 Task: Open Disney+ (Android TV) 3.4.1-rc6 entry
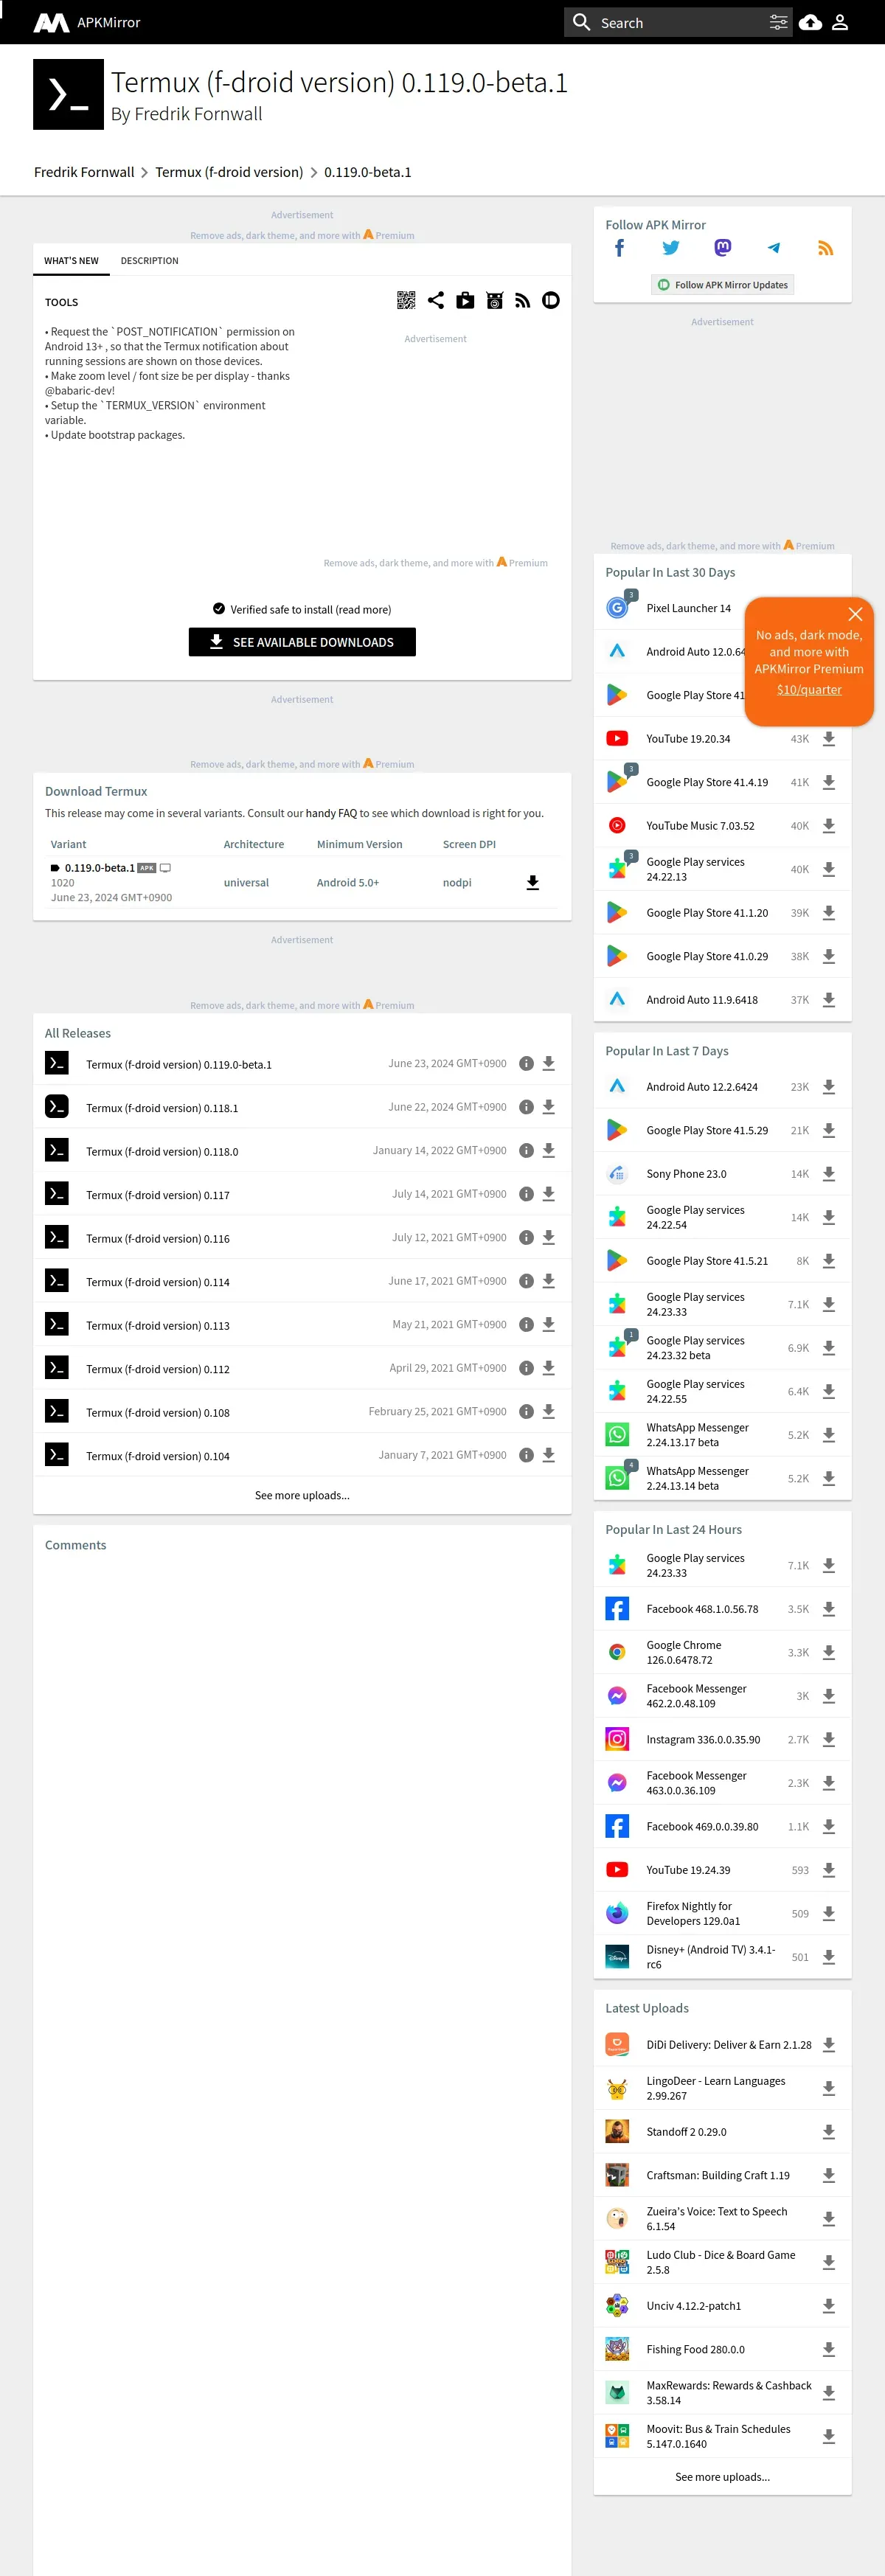click(x=711, y=1957)
